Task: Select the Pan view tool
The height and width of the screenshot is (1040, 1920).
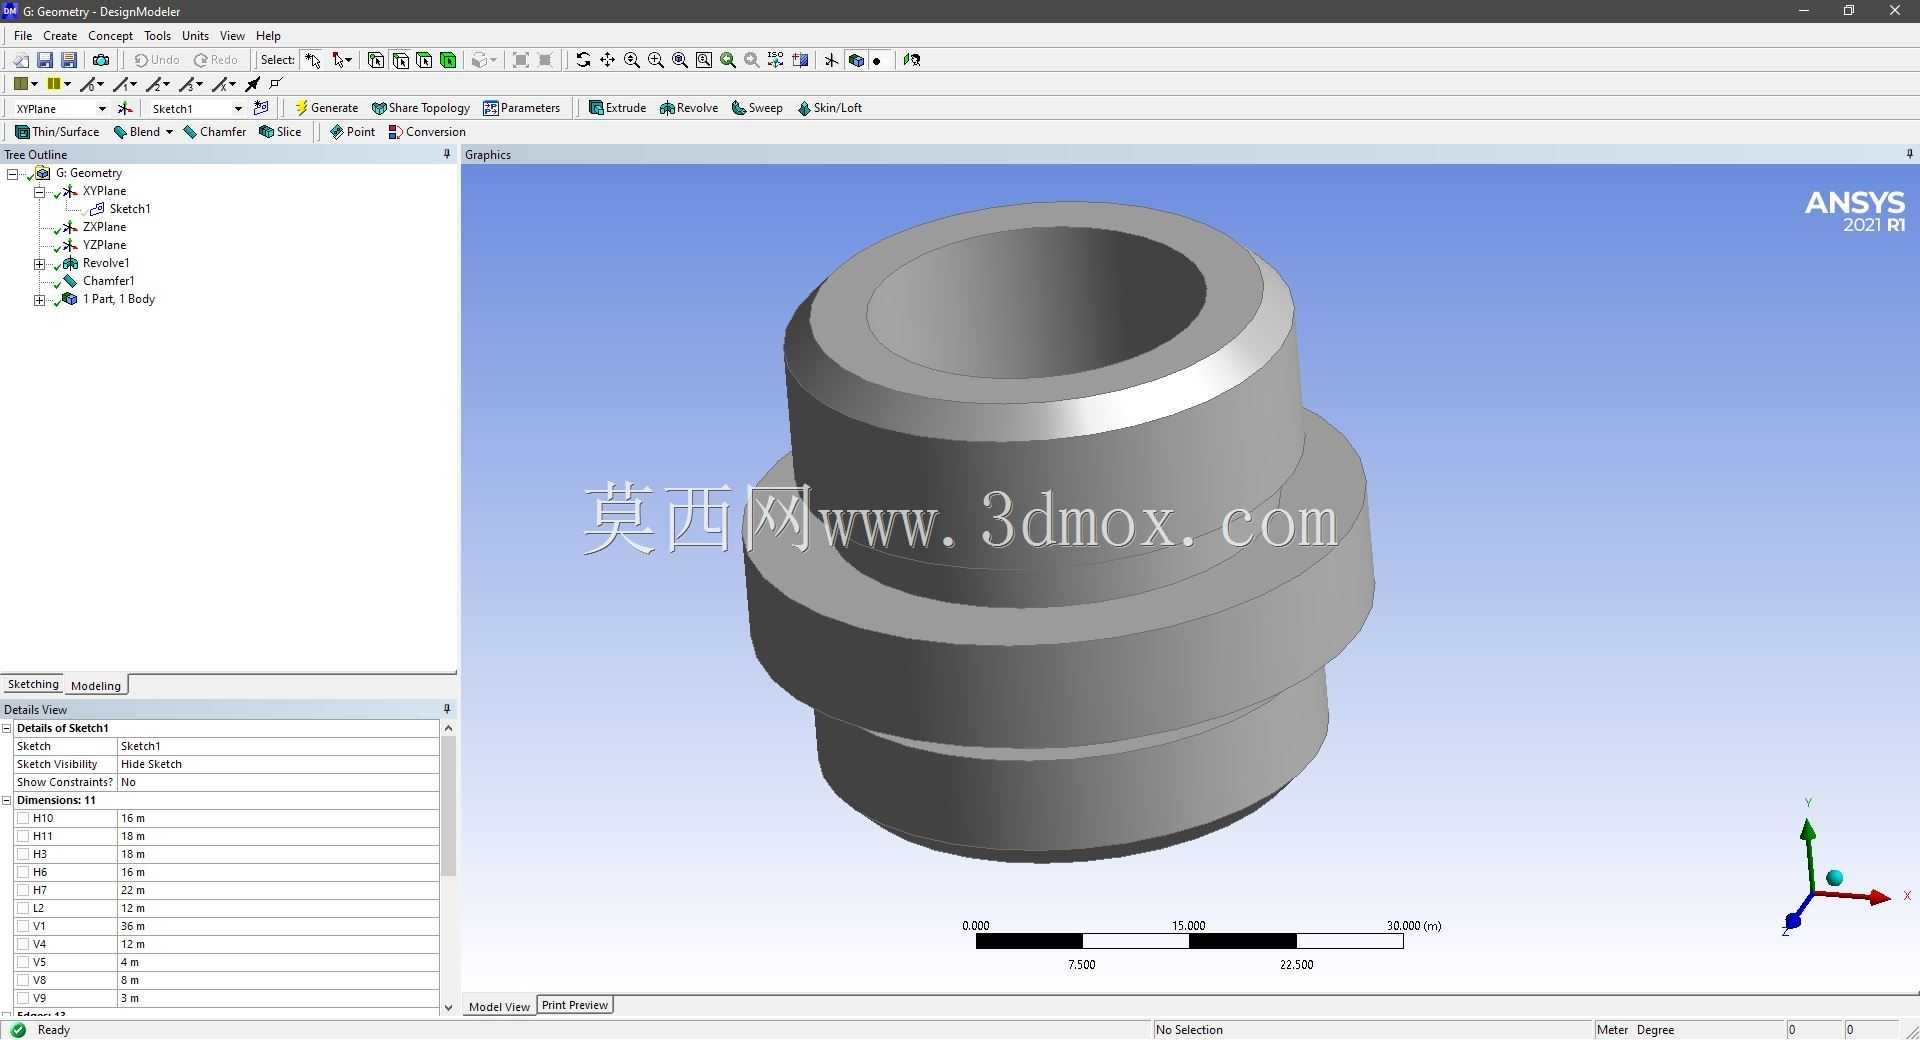Action: click(x=607, y=60)
